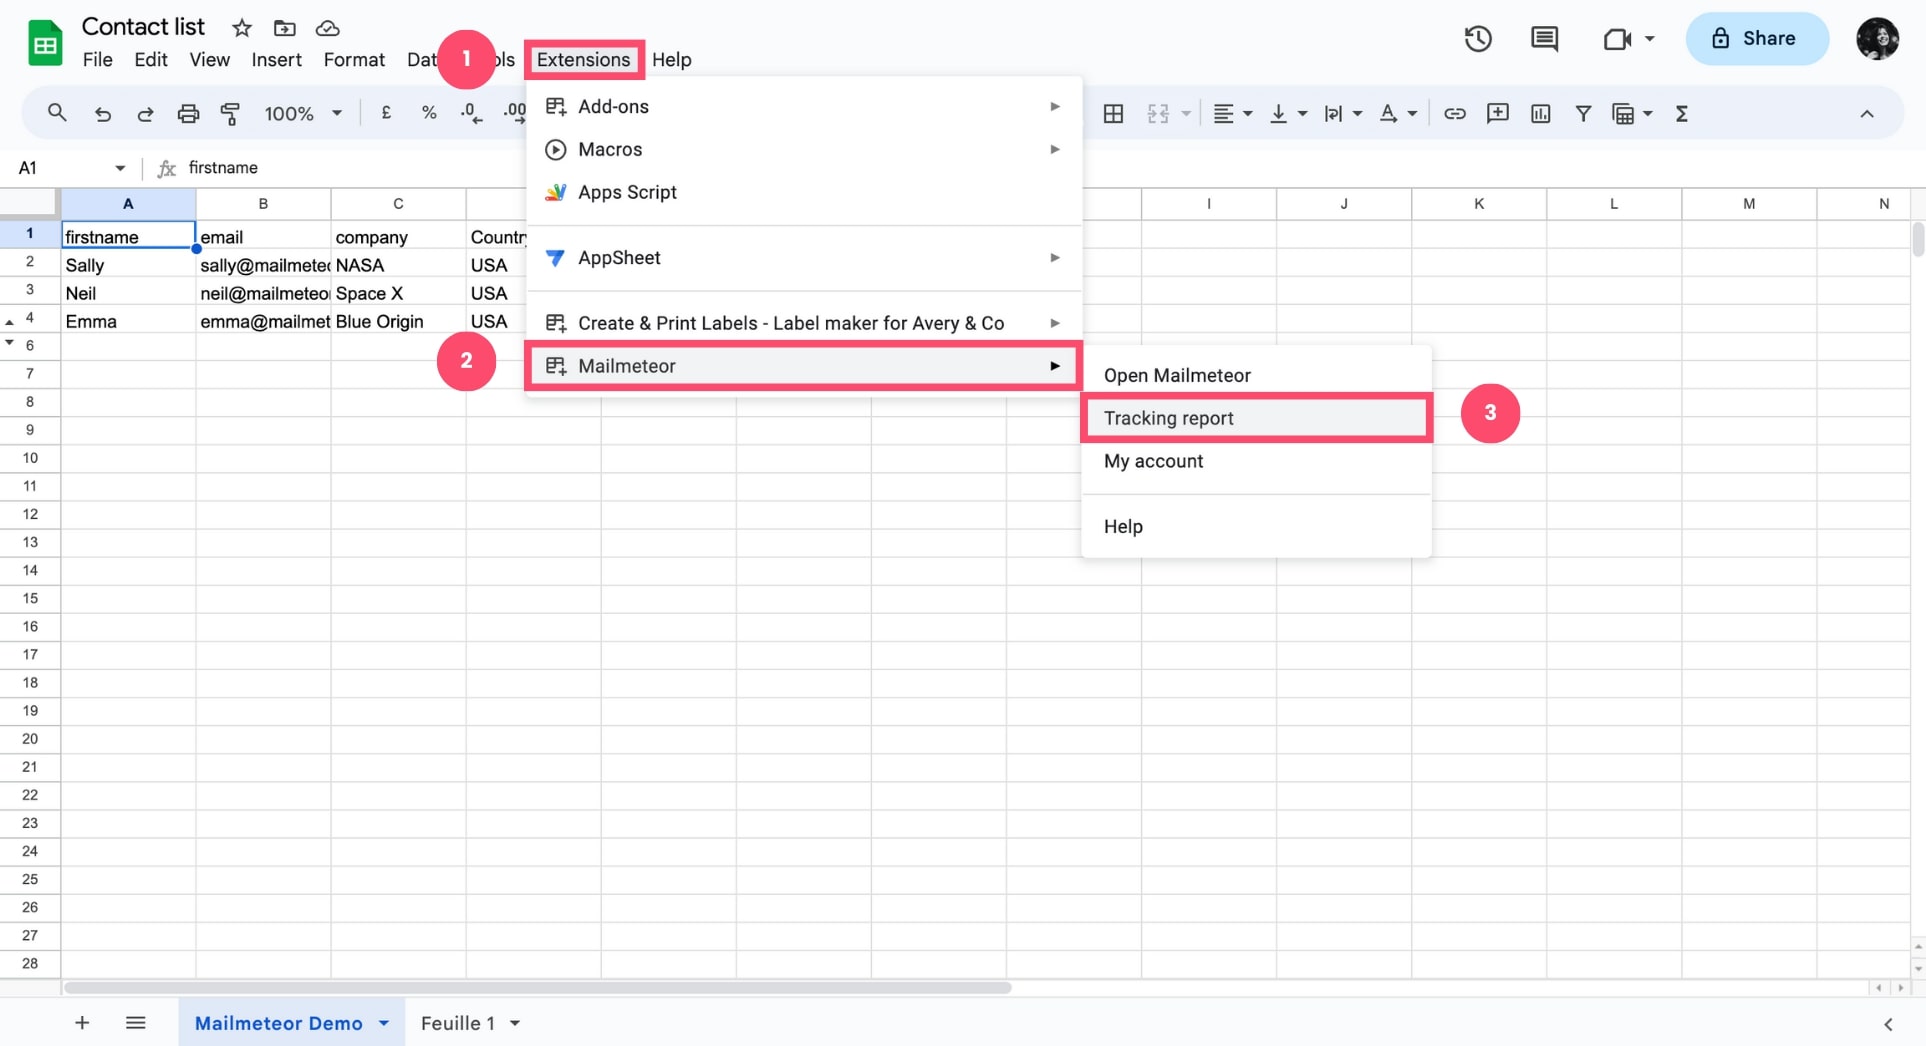Open the Insert menu
Image resolution: width=1926 pixels, height=1046 pixels.
pyautogui.click(x=277, y=60)
